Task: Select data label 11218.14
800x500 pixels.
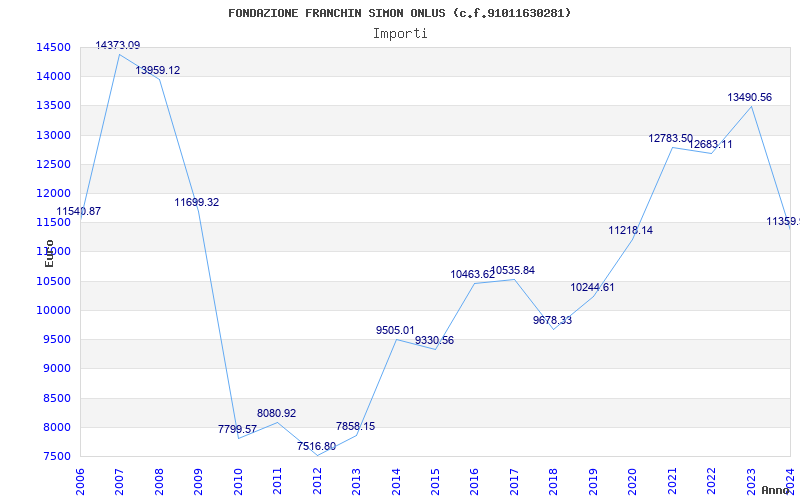Action: 631,231
